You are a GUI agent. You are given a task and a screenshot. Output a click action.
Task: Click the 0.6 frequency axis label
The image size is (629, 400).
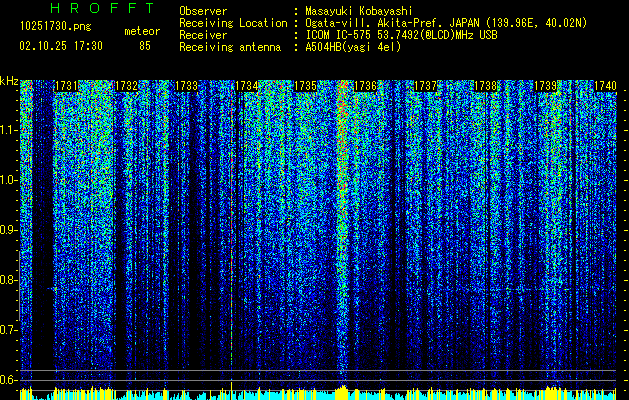point(8,380)
